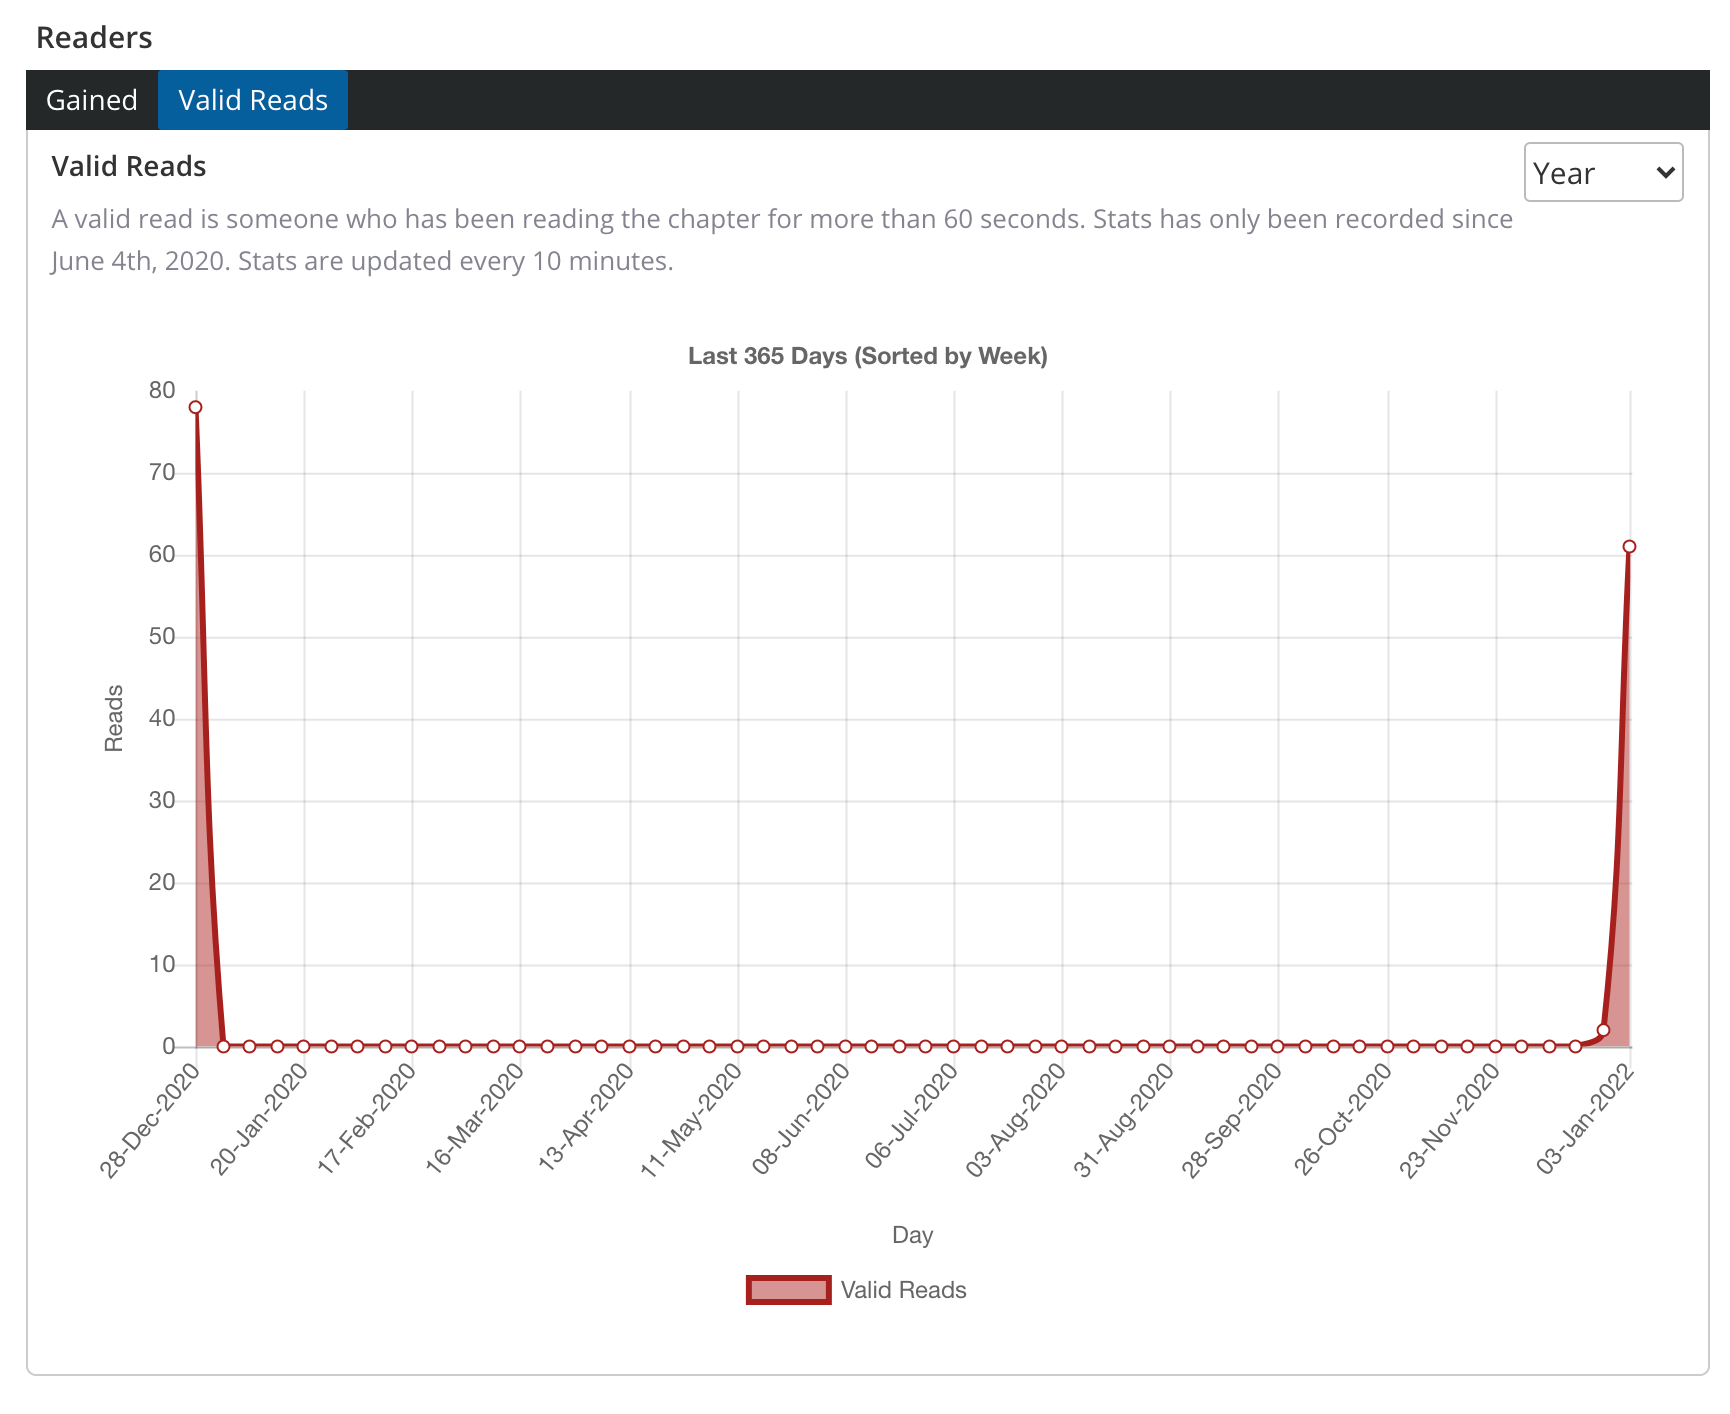Select zero data point on 17-Feb-2020 gridline
This screenshot has height=1414, width=1730.
412,1046
